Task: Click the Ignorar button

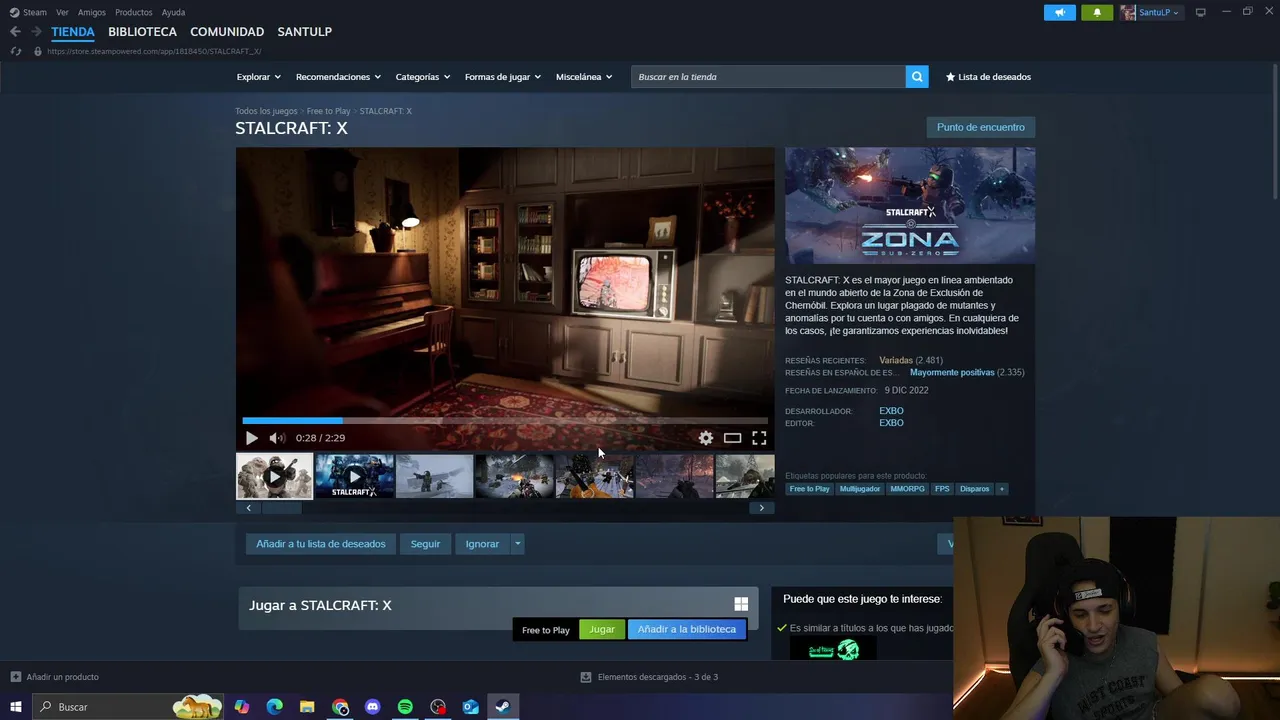Action: click(482, 544)
